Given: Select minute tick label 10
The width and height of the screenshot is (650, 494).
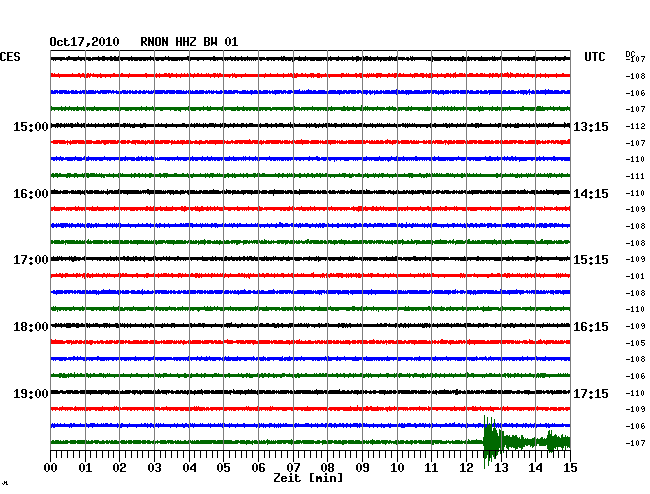Looking at the screenshot, I should tap(397, 468).
